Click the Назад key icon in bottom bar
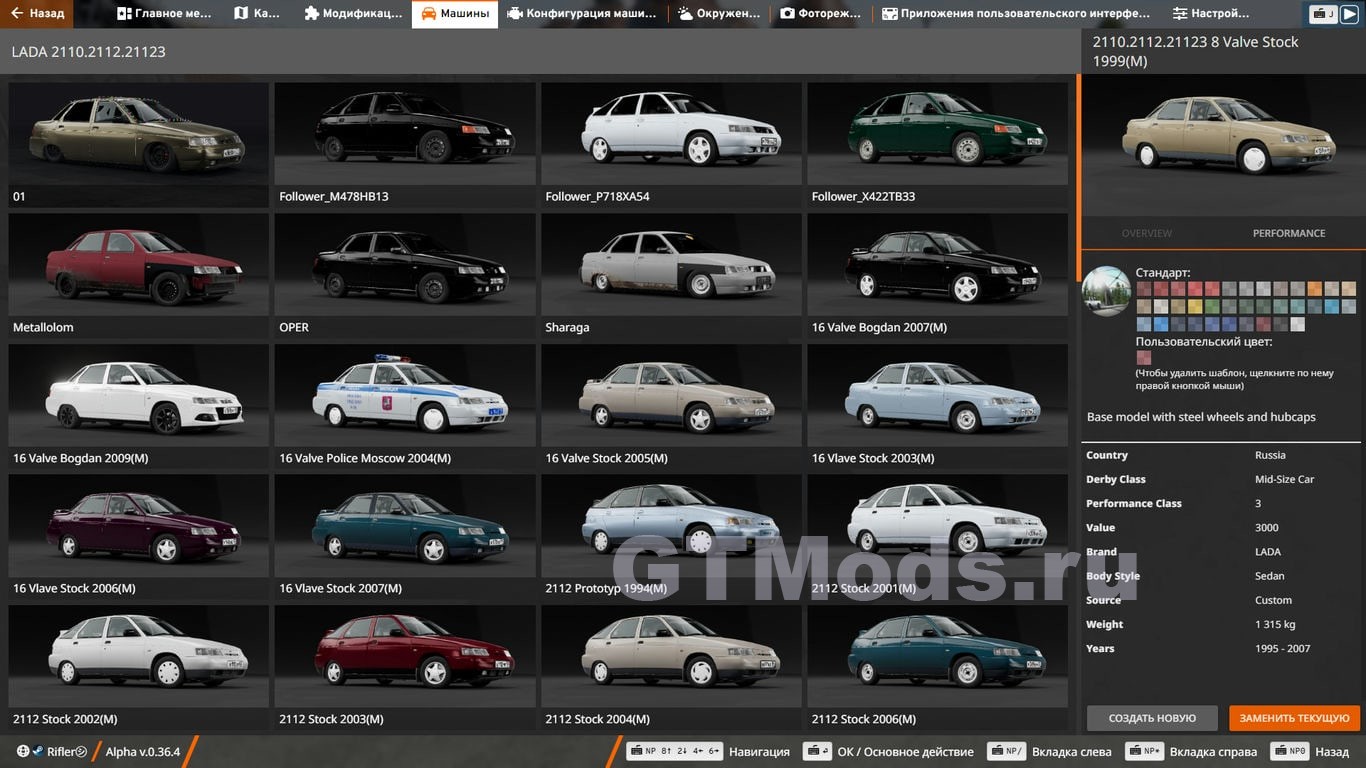This screenshot has height=768, width=1366. 1290,752
